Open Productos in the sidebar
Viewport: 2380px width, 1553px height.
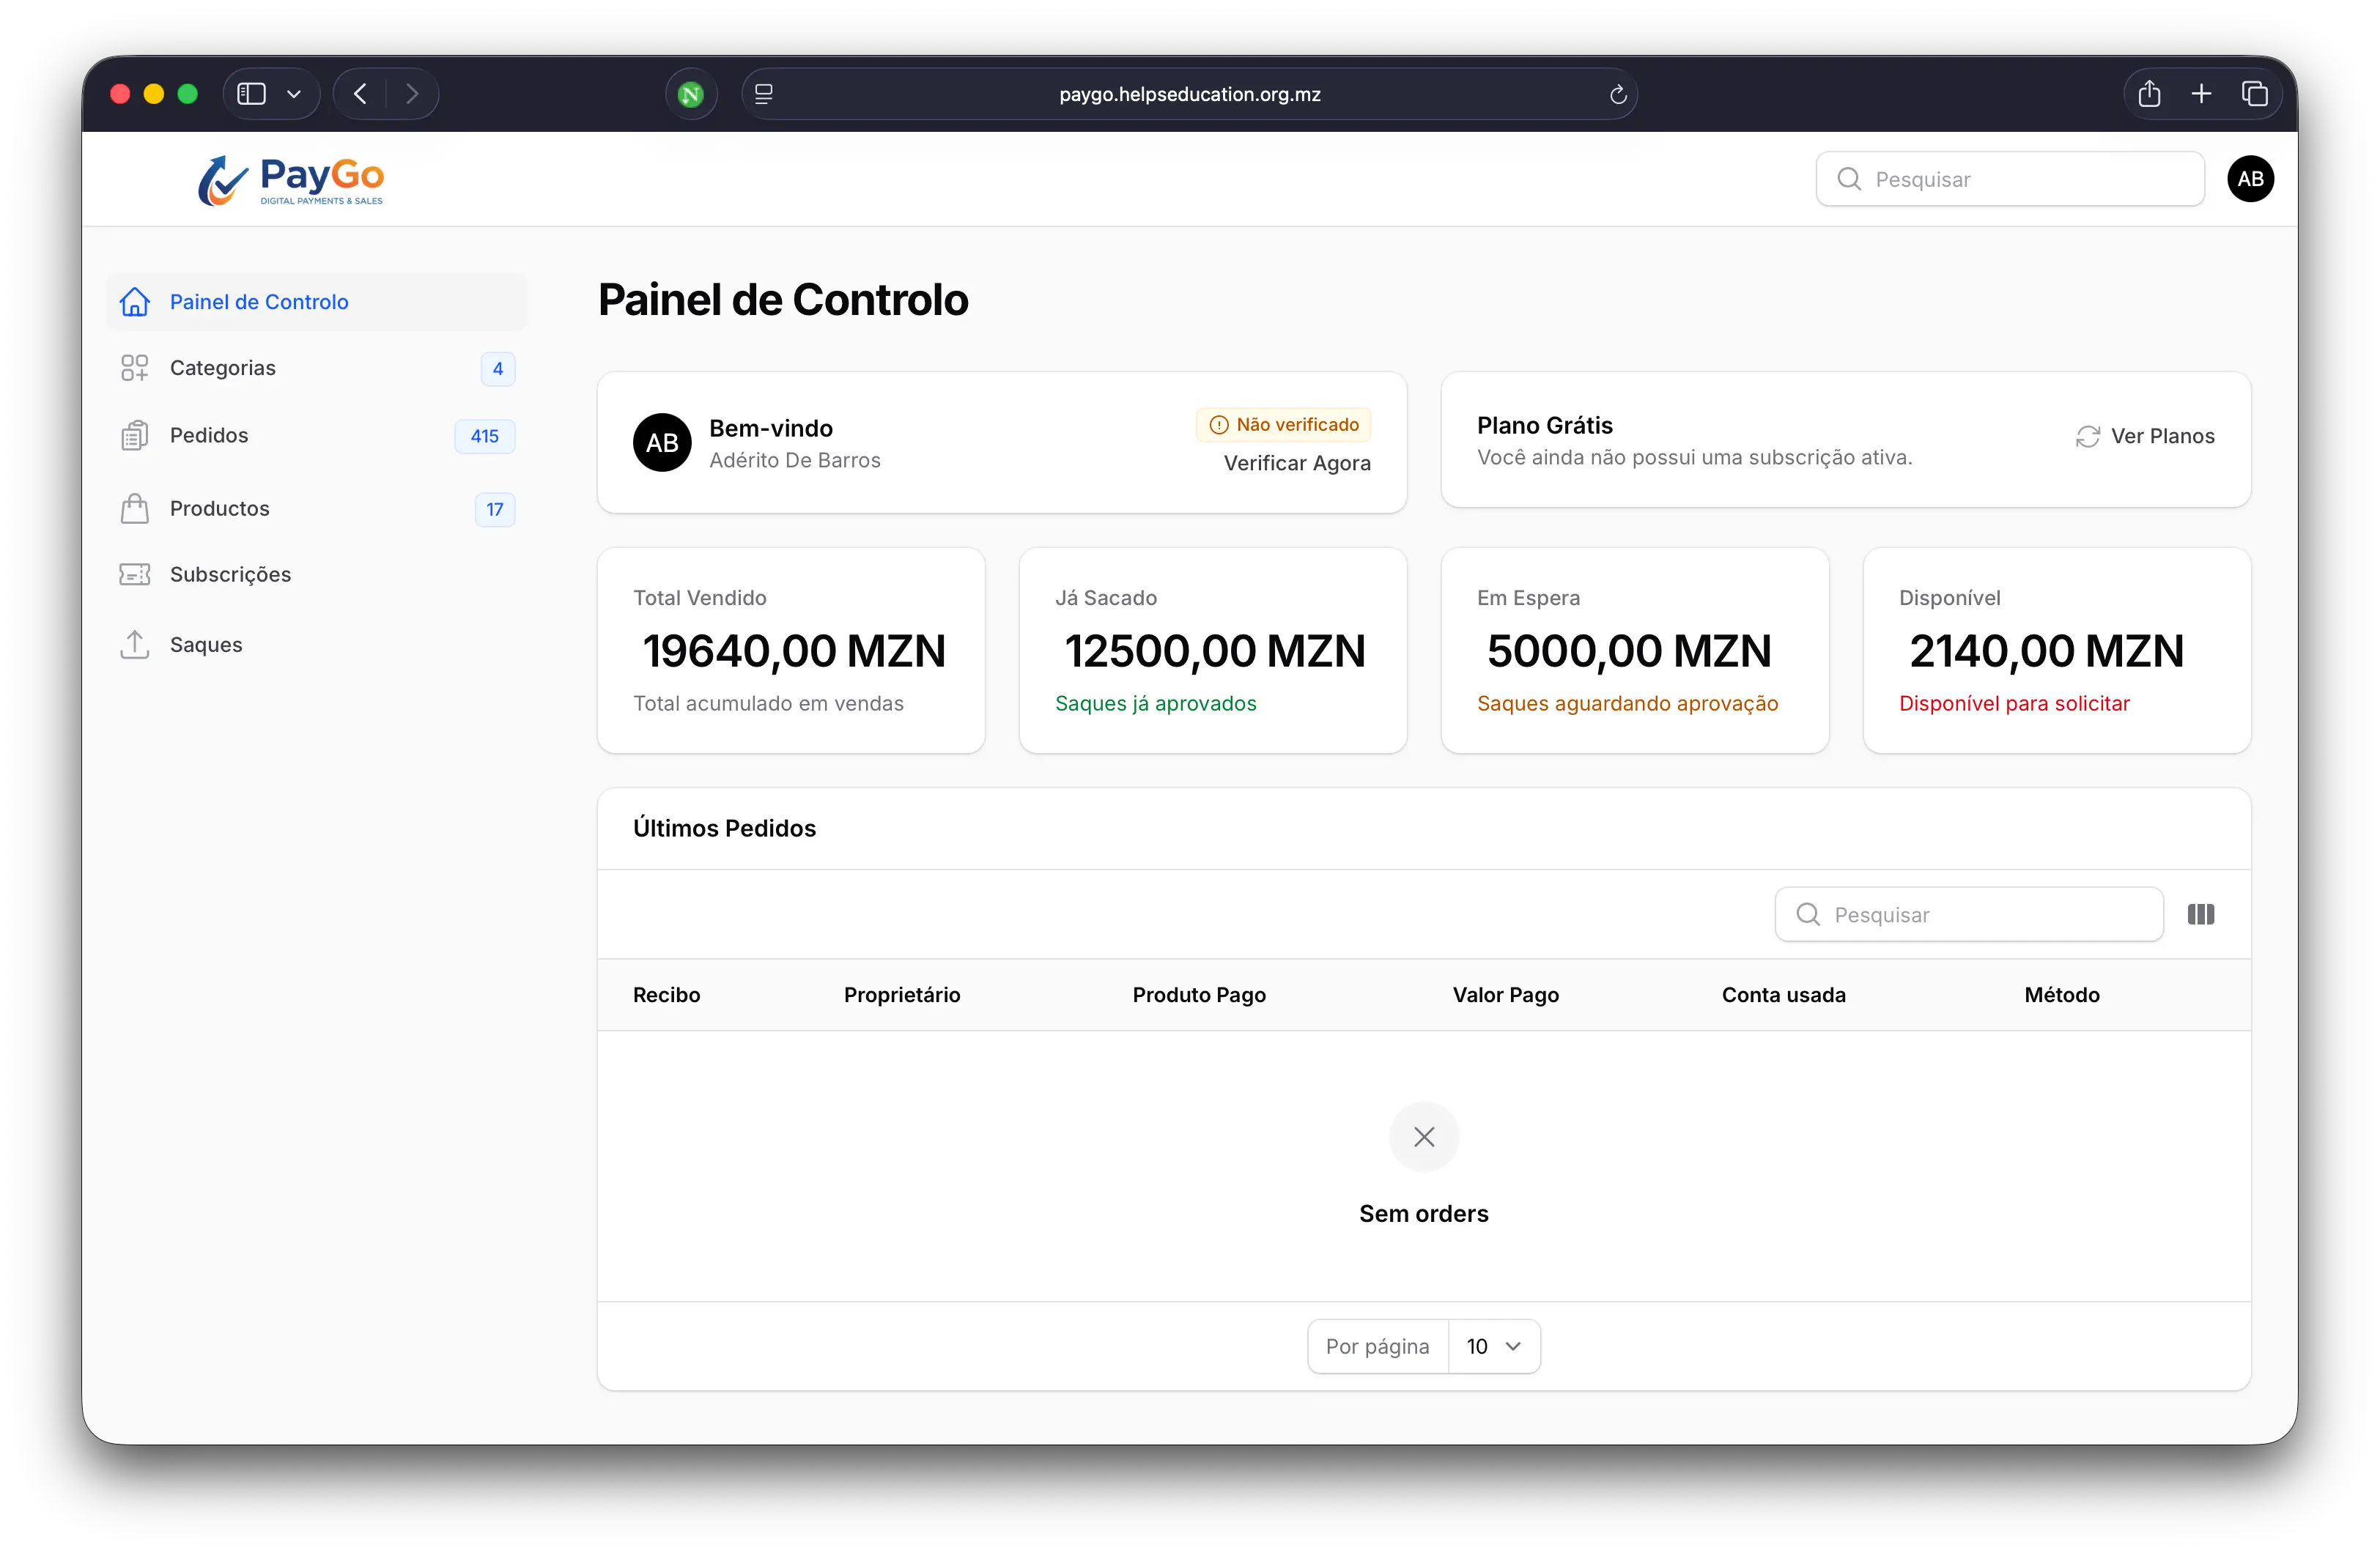tap(219, 508)
